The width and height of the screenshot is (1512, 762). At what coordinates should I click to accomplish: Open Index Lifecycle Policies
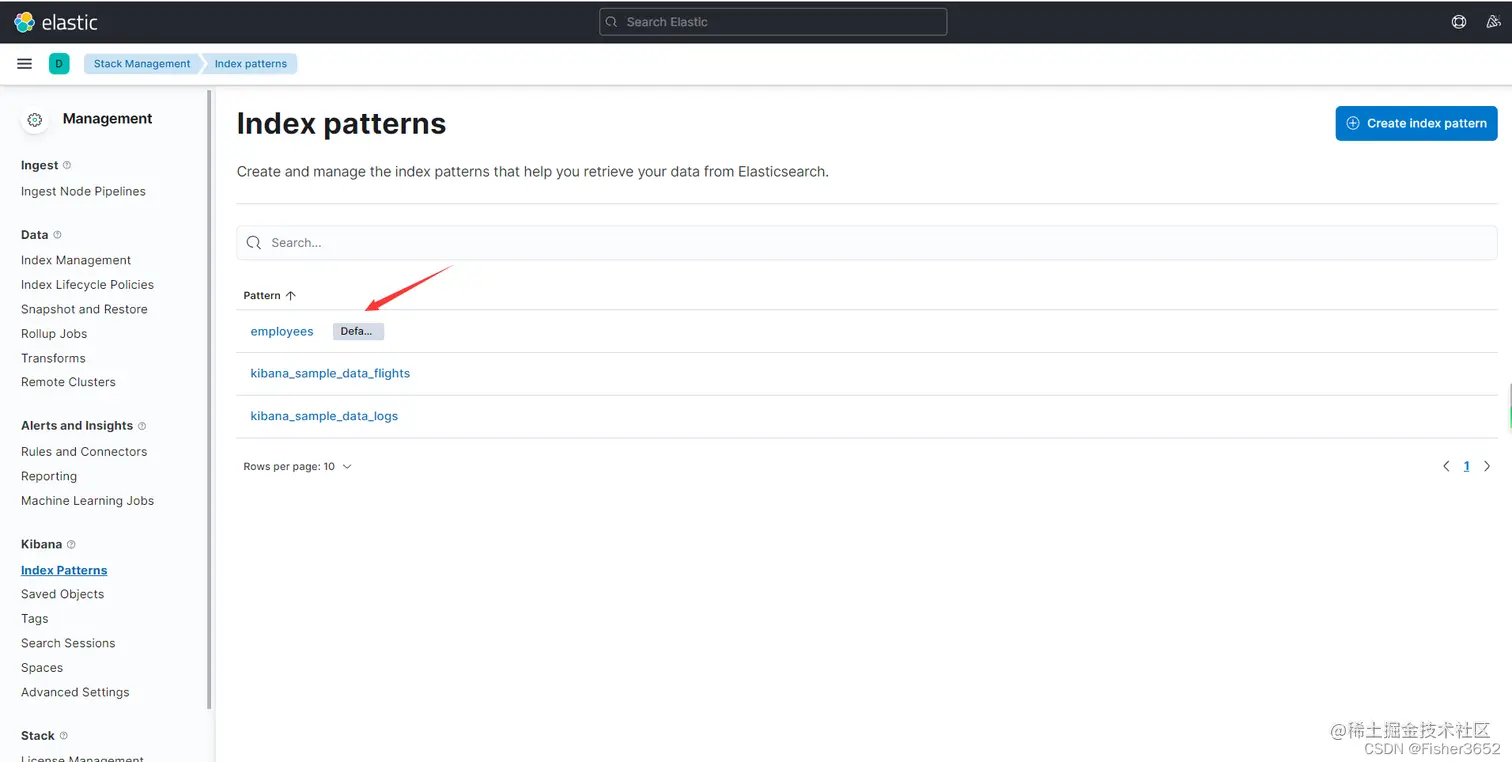click(x=87, y=285)
